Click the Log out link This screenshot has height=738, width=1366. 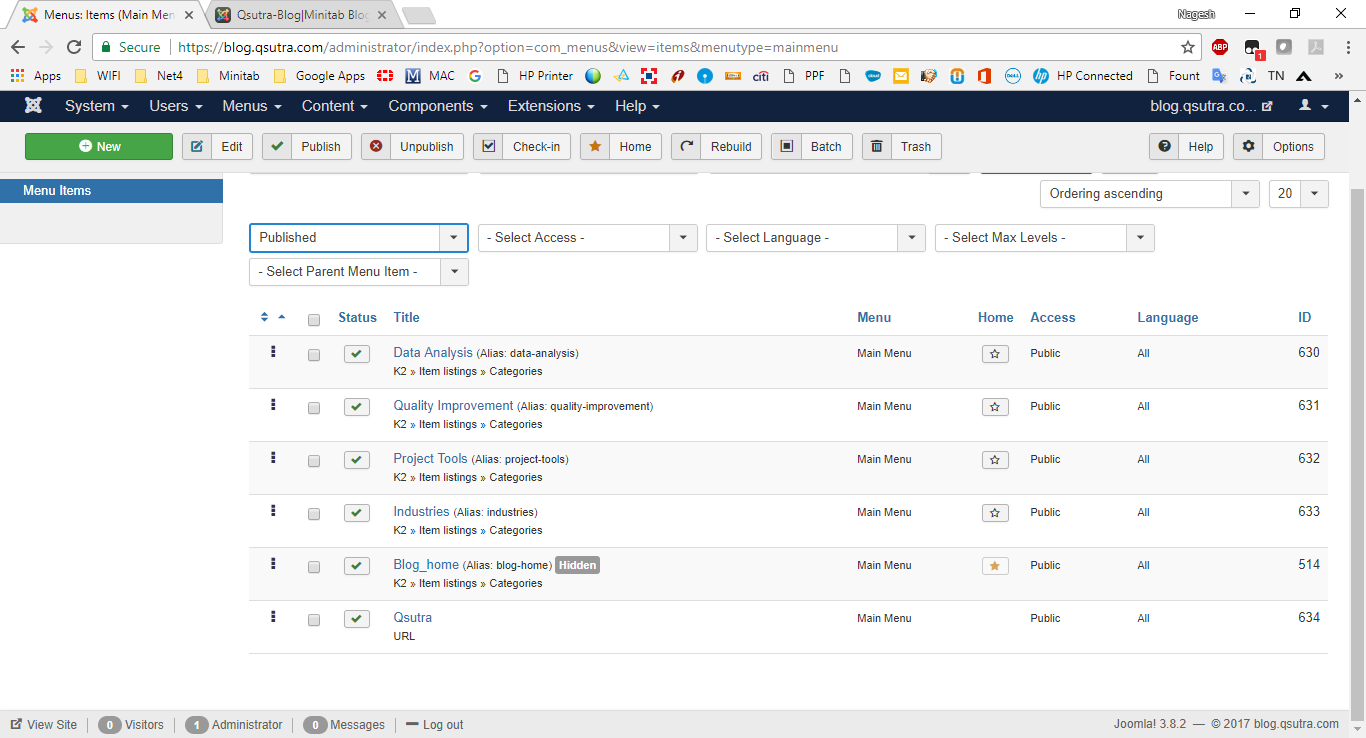(435, 725)
